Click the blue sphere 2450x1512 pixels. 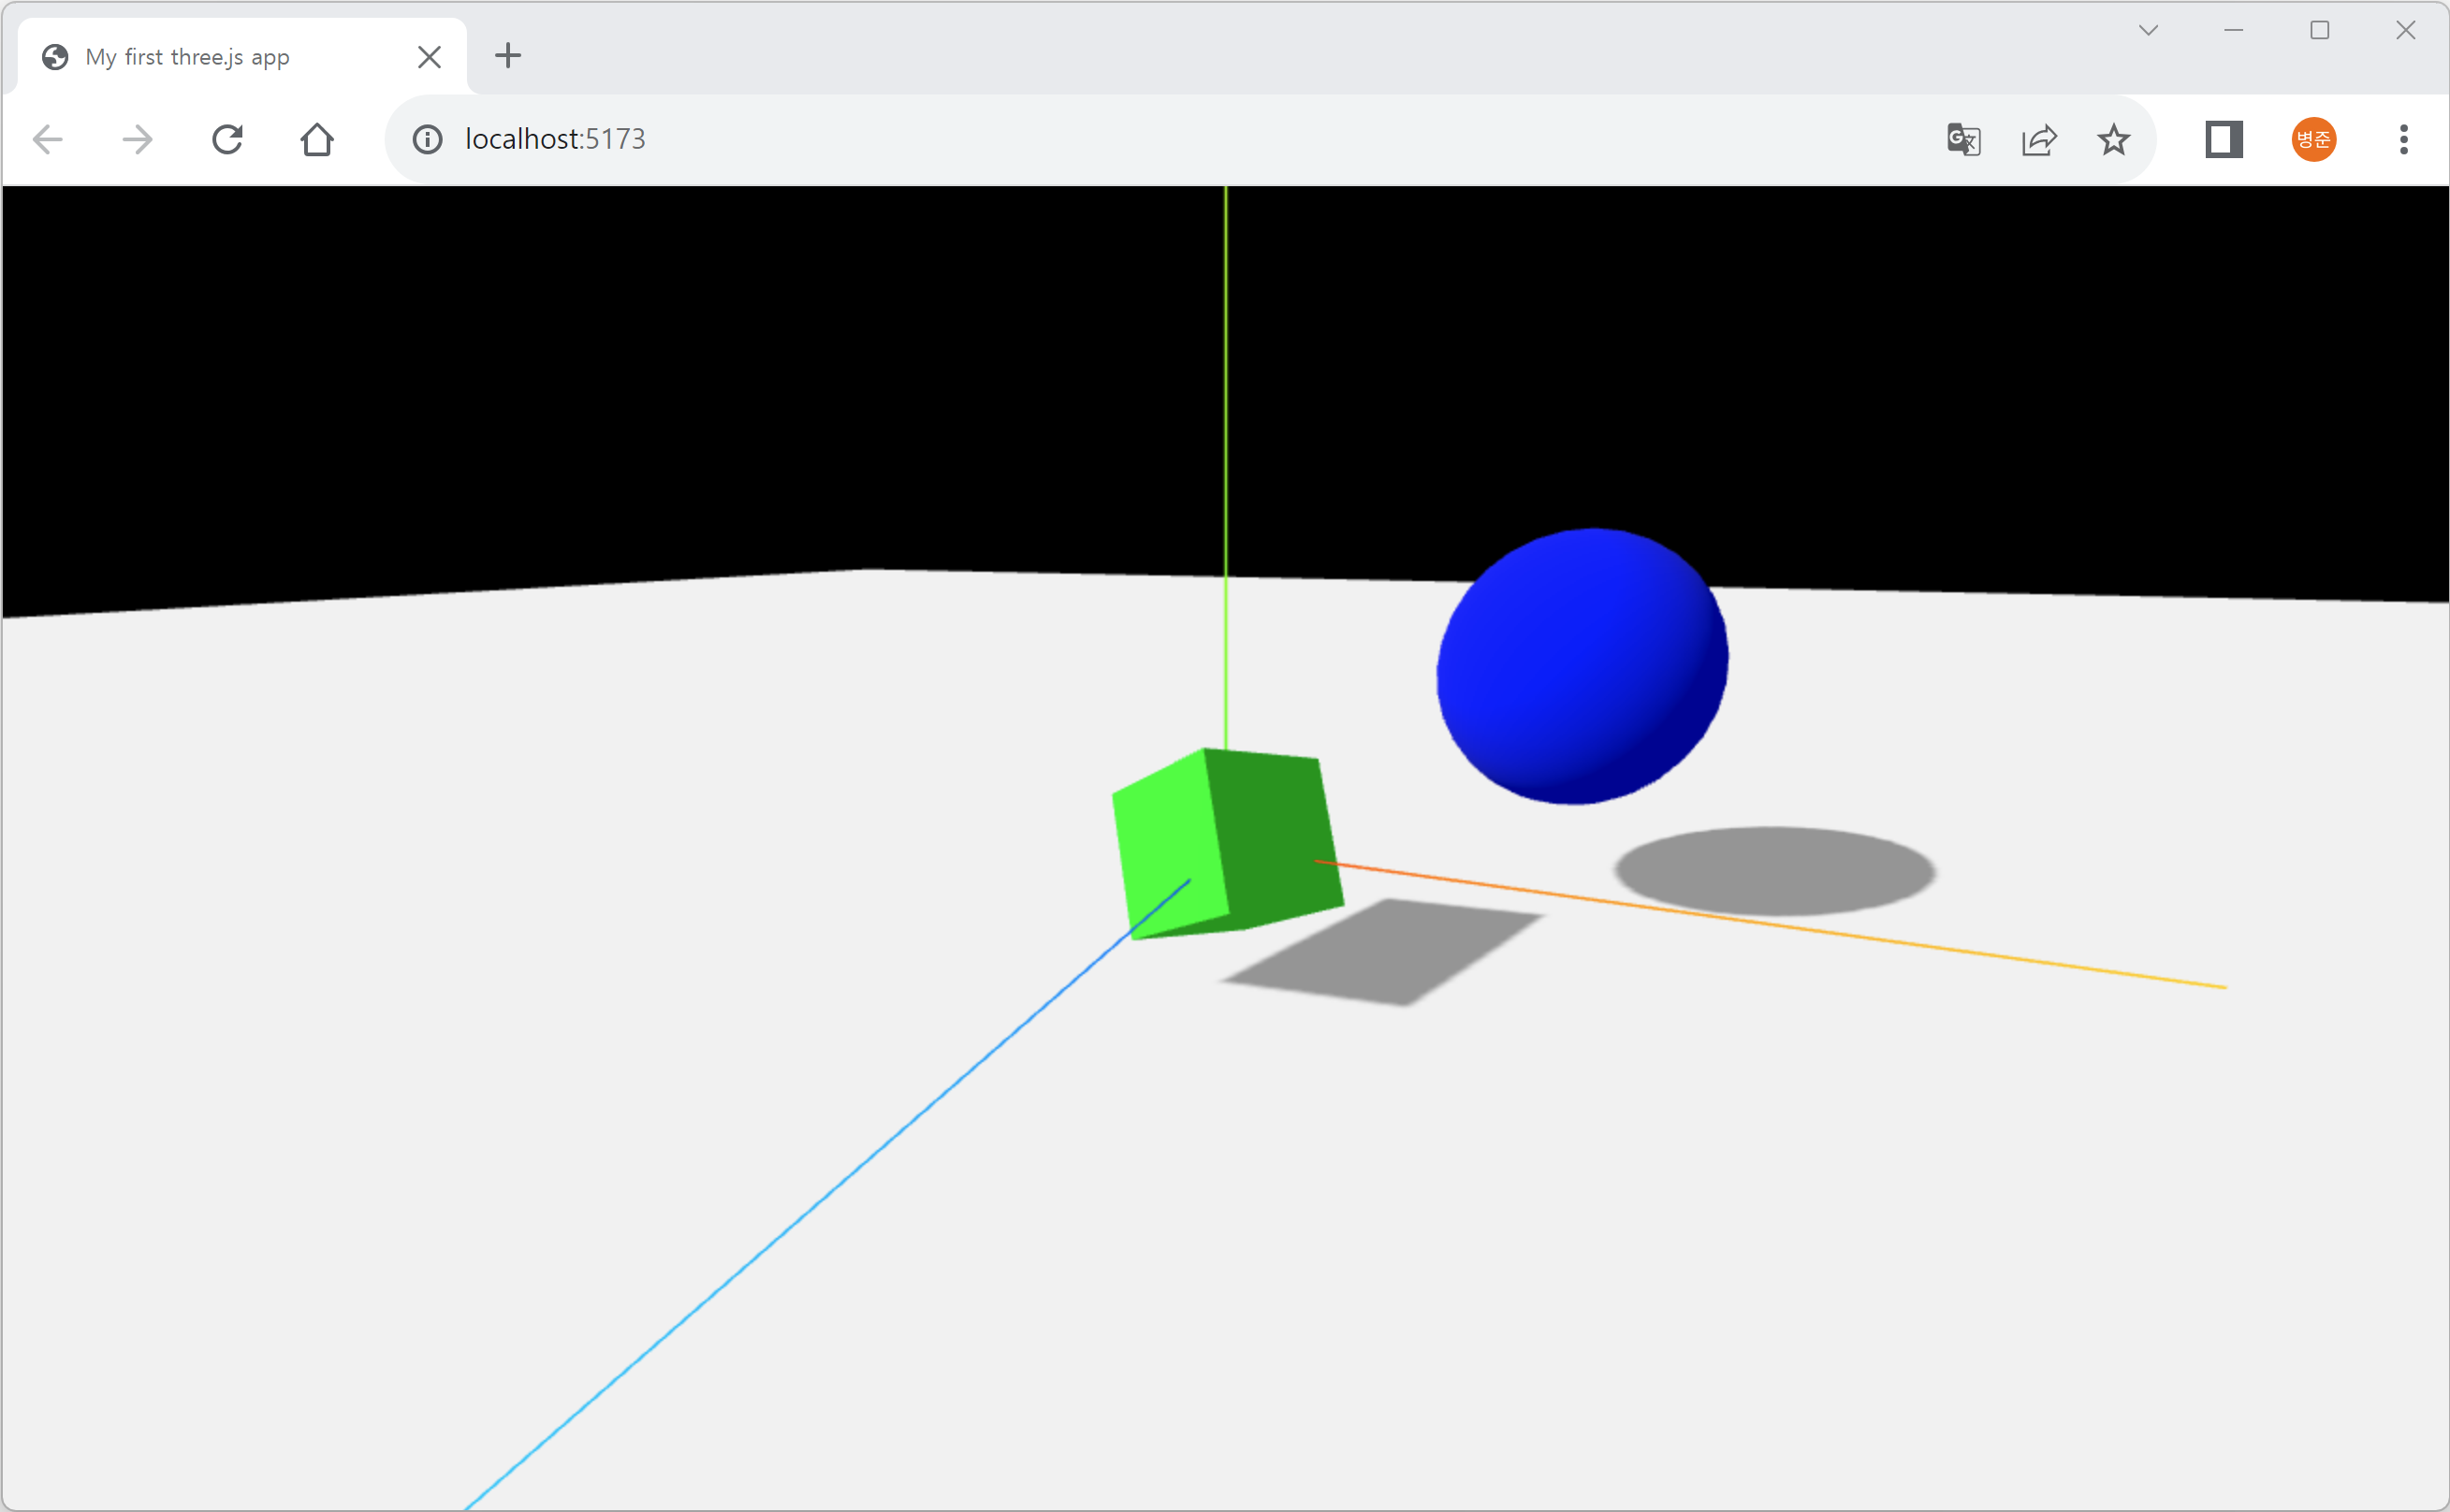point(1582,666)
